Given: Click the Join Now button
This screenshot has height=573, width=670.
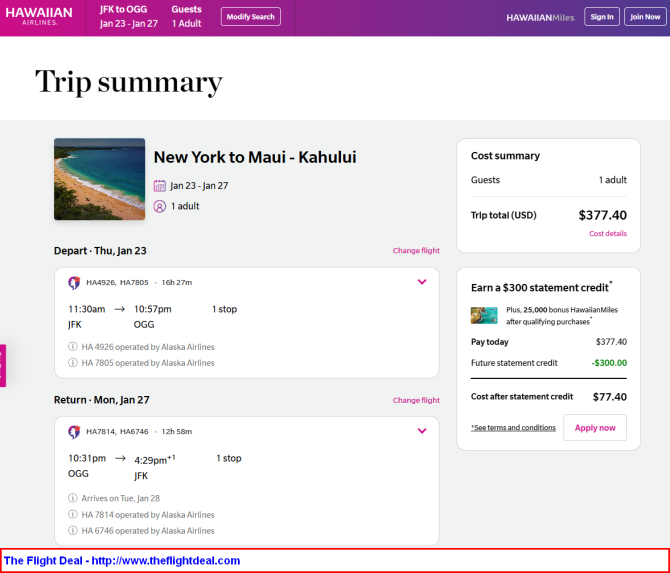Looking at the screenshot, I should pyautogui.click(x=645, y=17).
